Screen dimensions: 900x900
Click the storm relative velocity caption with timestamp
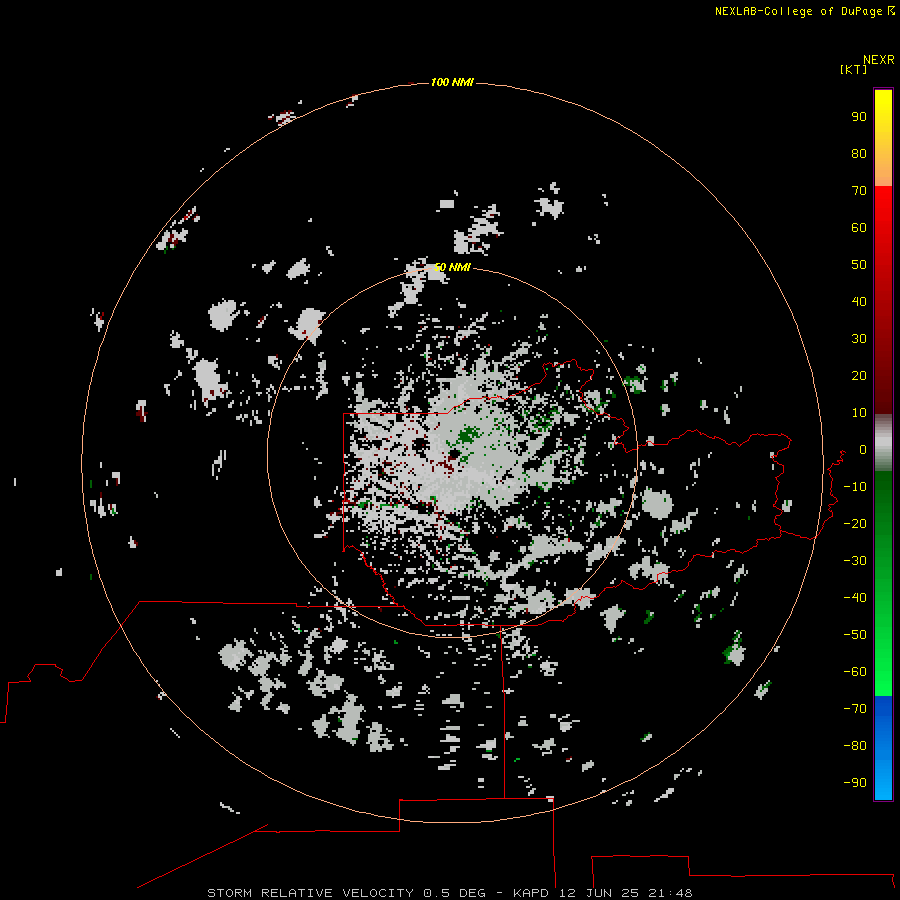[x=449, y=893]
